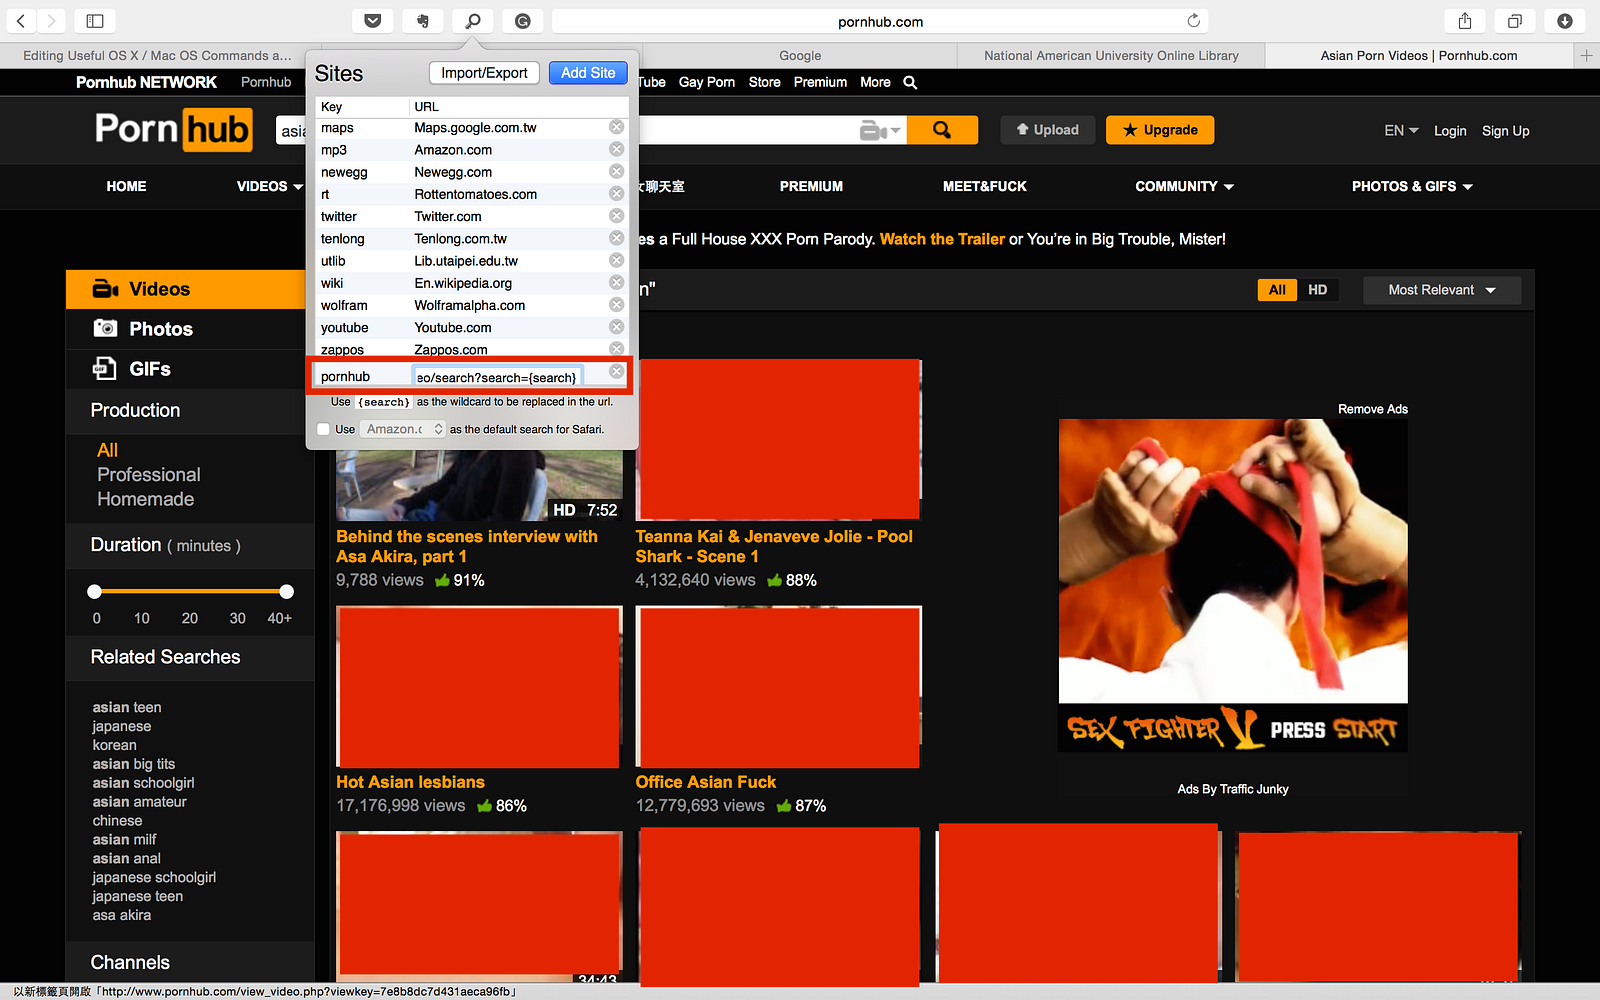The width and height of the screenshot is (1600, 1000).
Task: Delete the mp3 site entry
Action: 617,149
